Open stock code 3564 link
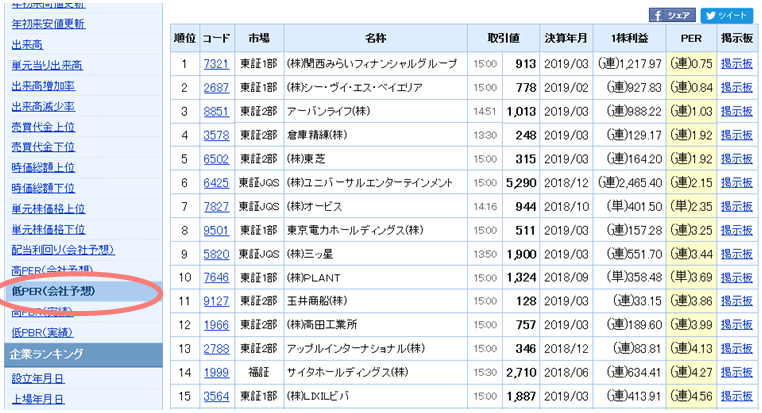This screenshot has width=762, height=413. (216, 396)
